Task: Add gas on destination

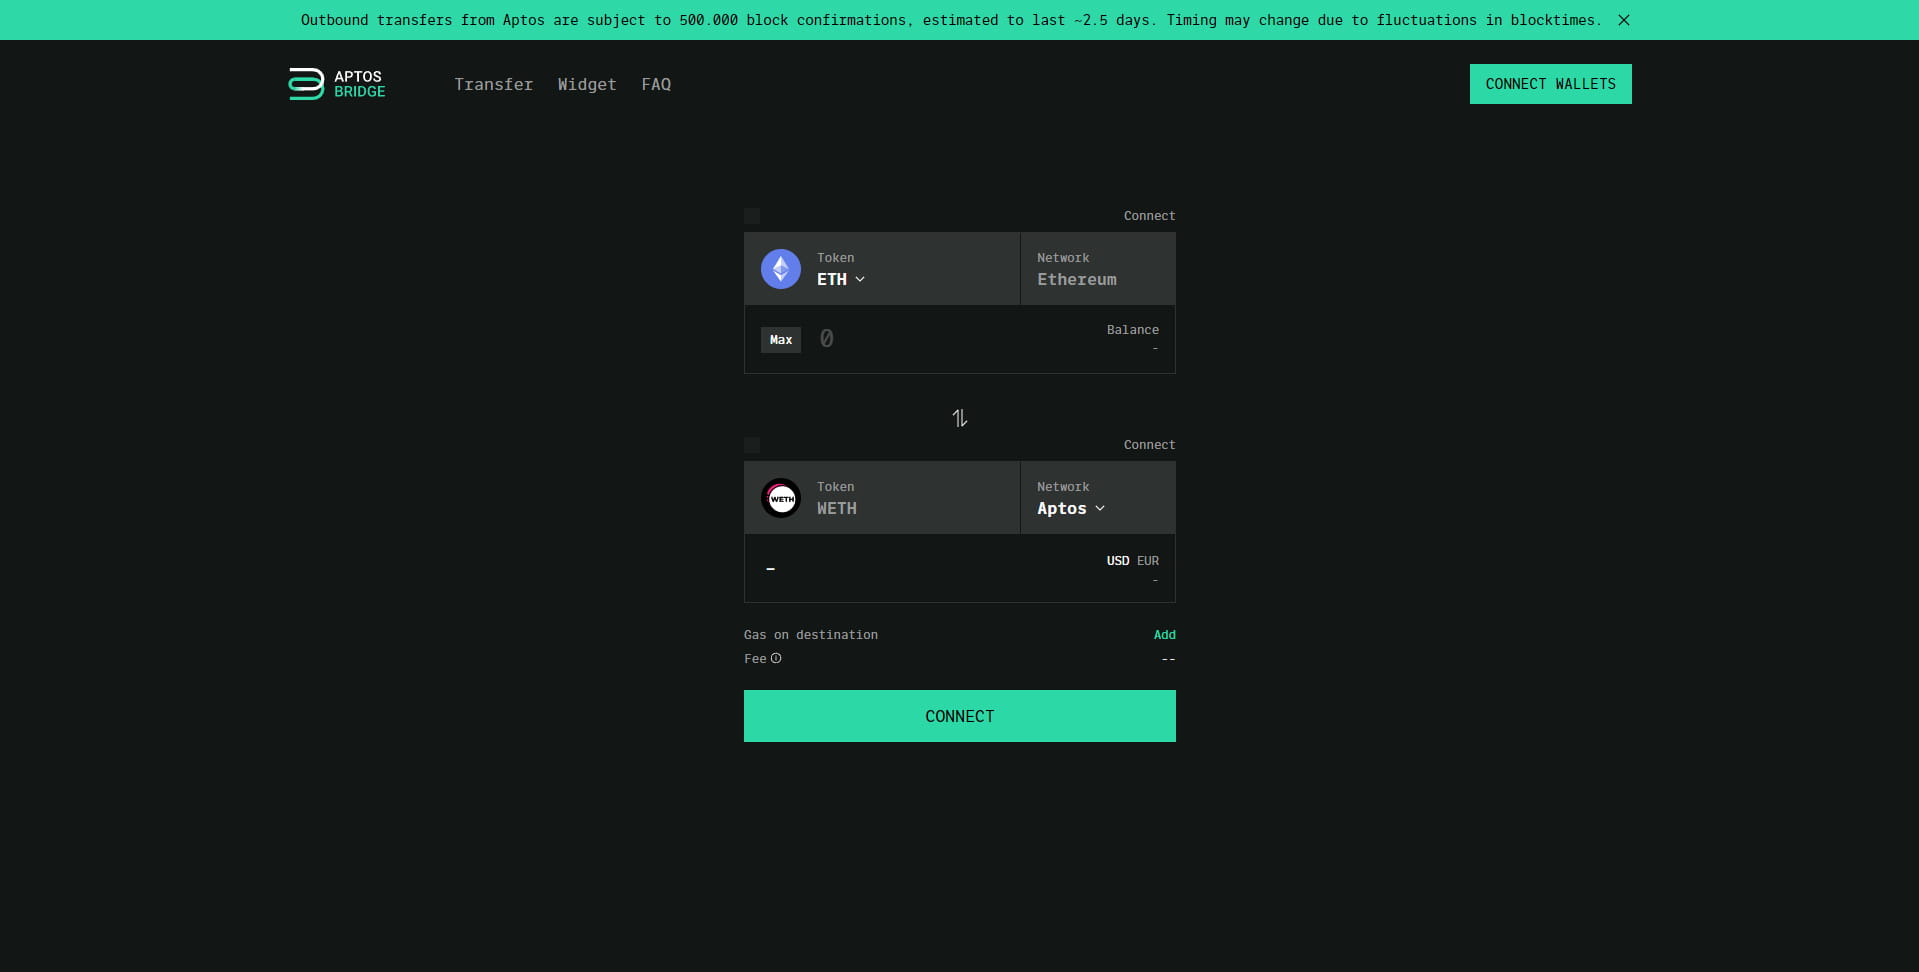Action: 1165,635
